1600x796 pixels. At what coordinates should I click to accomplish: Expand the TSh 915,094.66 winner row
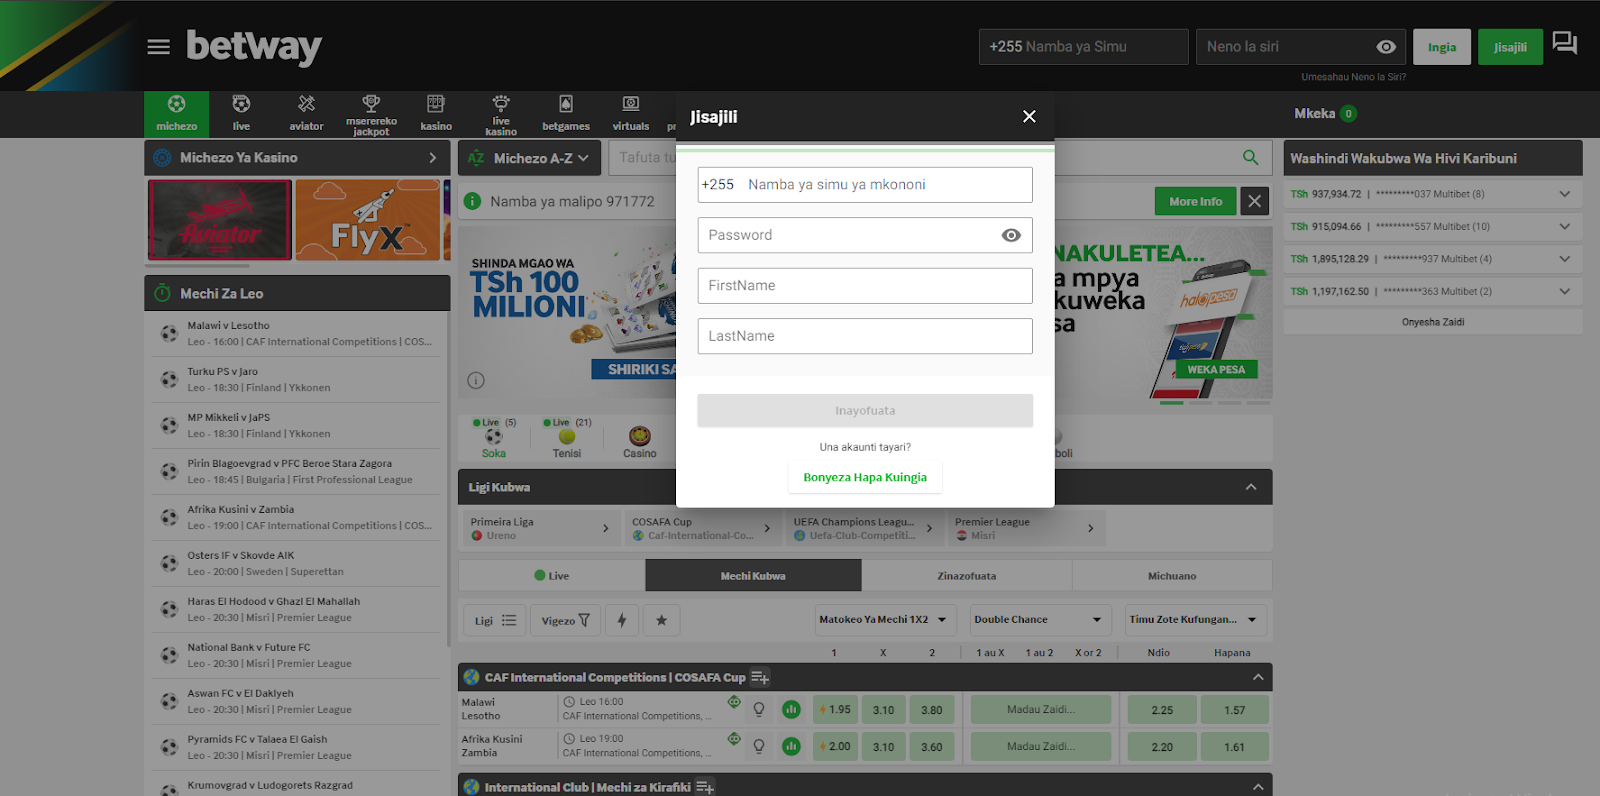point(1564,226)
